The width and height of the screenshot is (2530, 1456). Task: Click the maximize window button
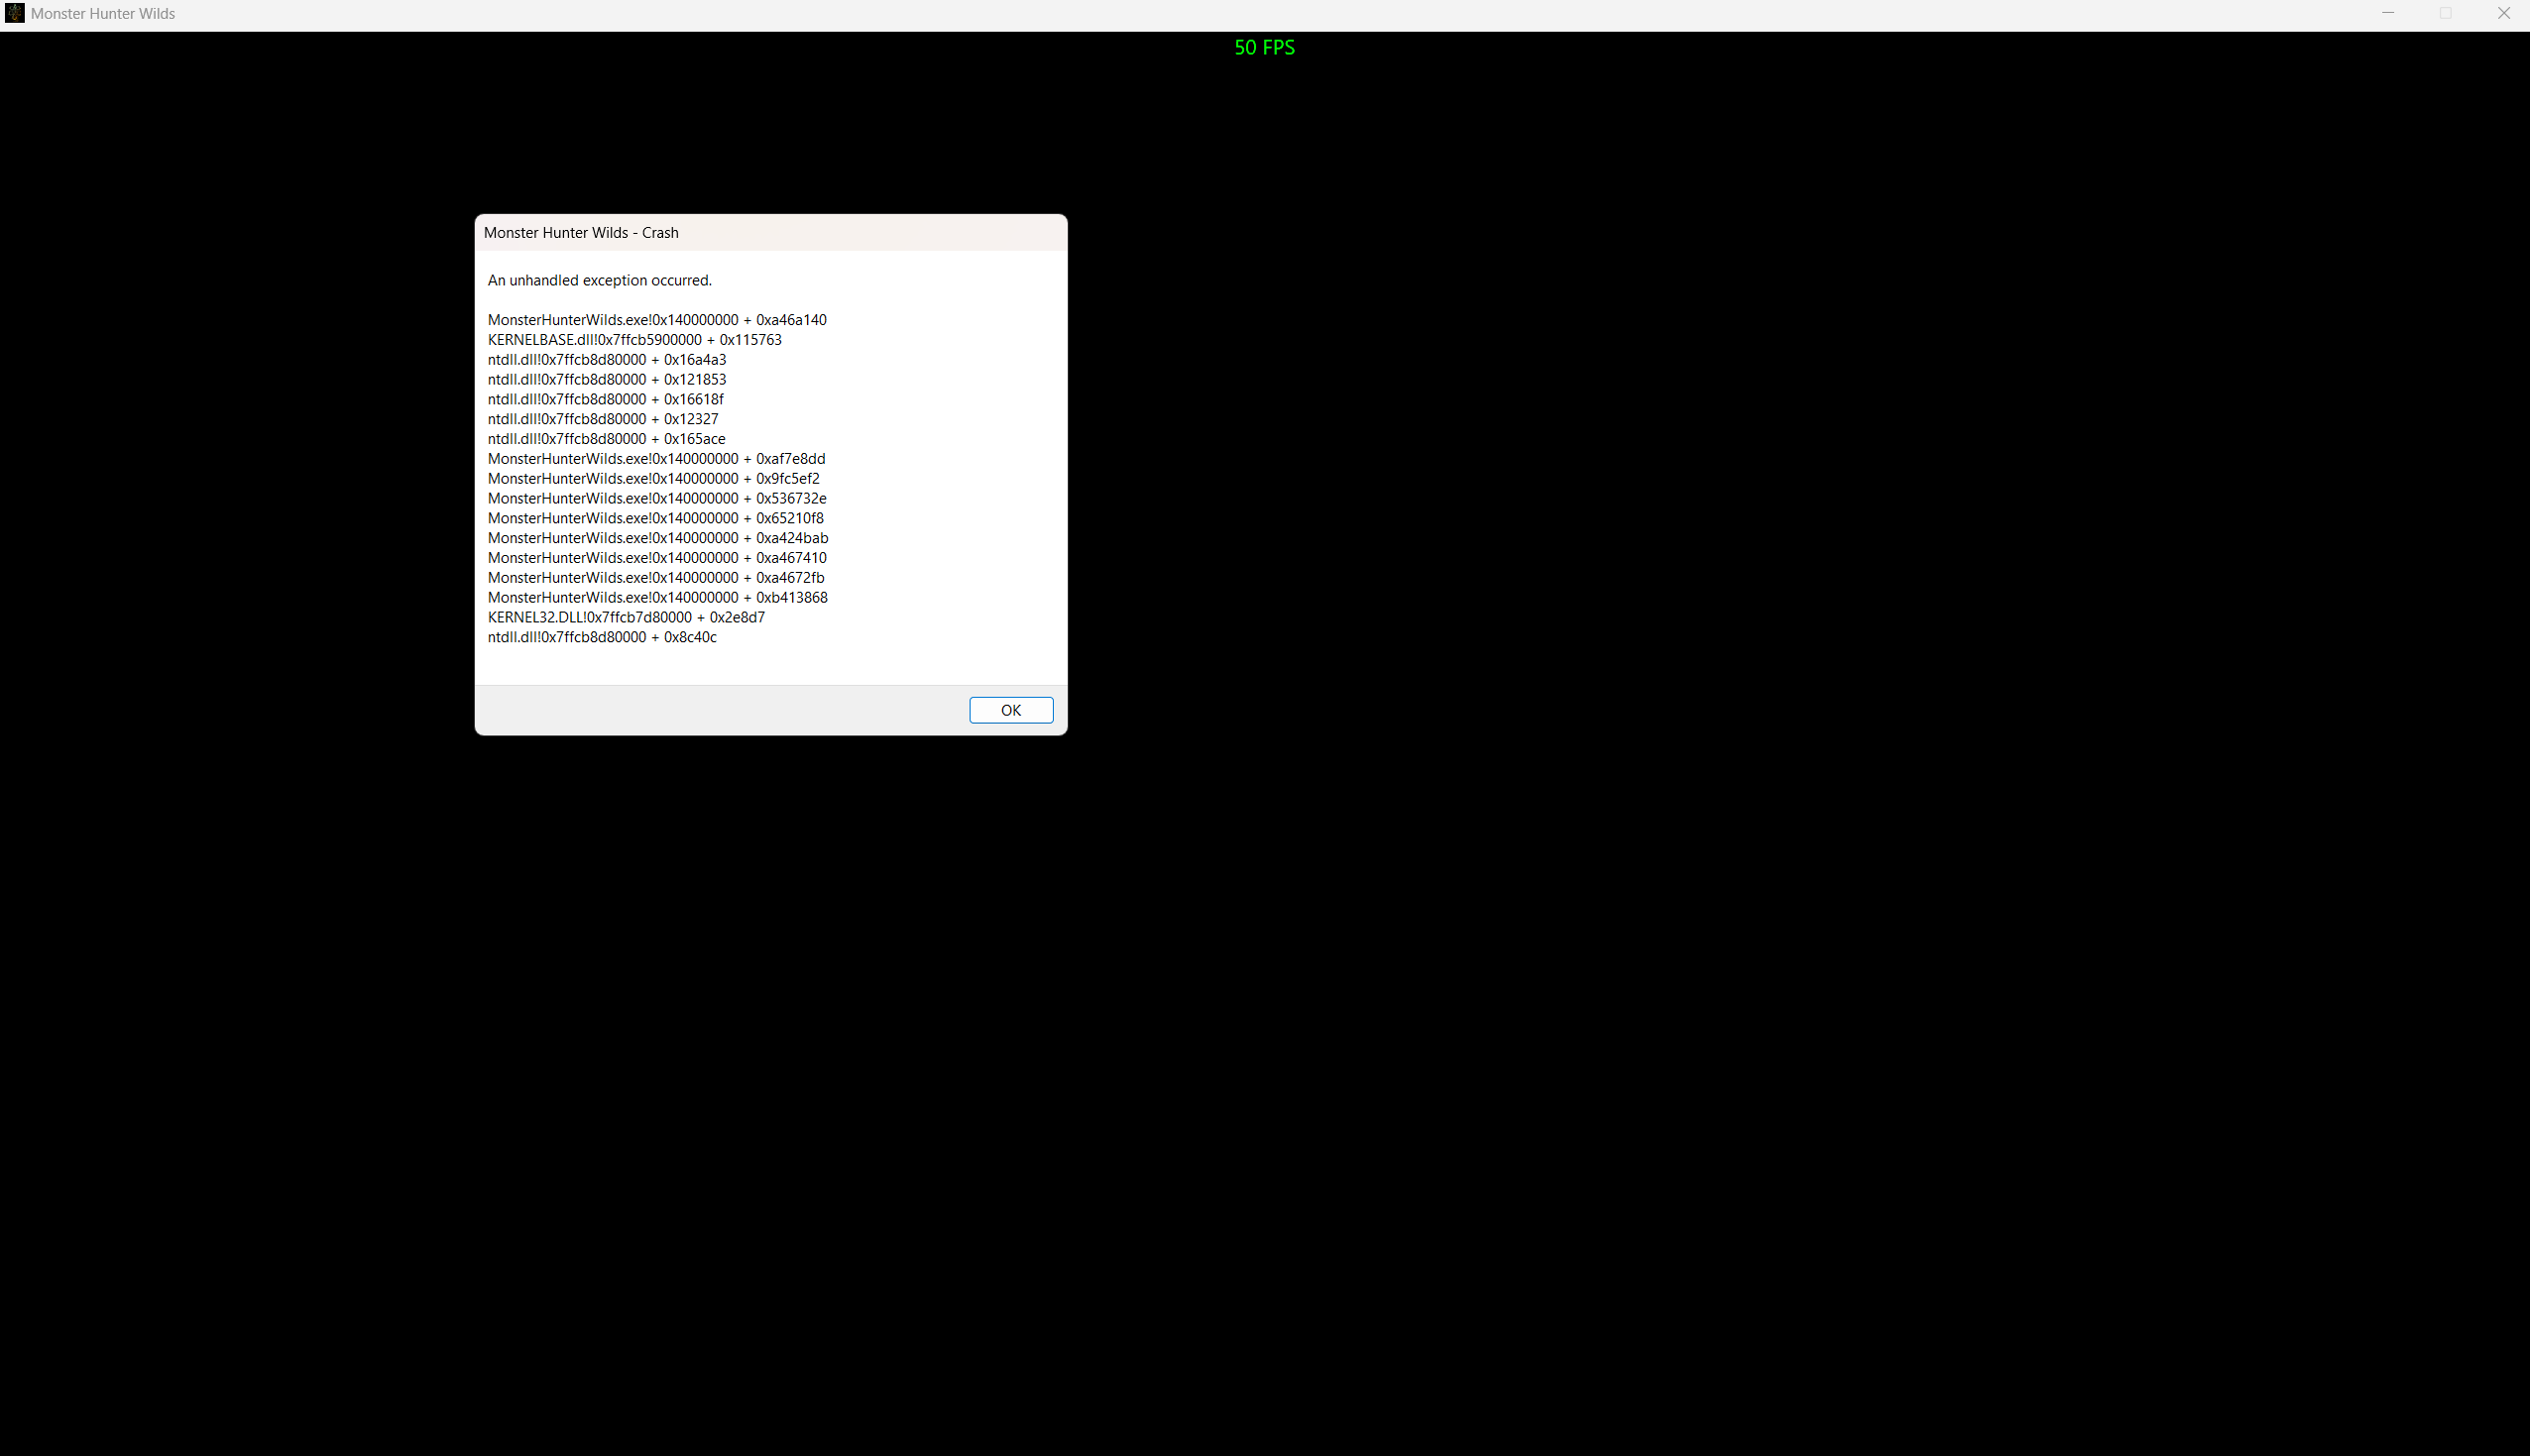2445,13
